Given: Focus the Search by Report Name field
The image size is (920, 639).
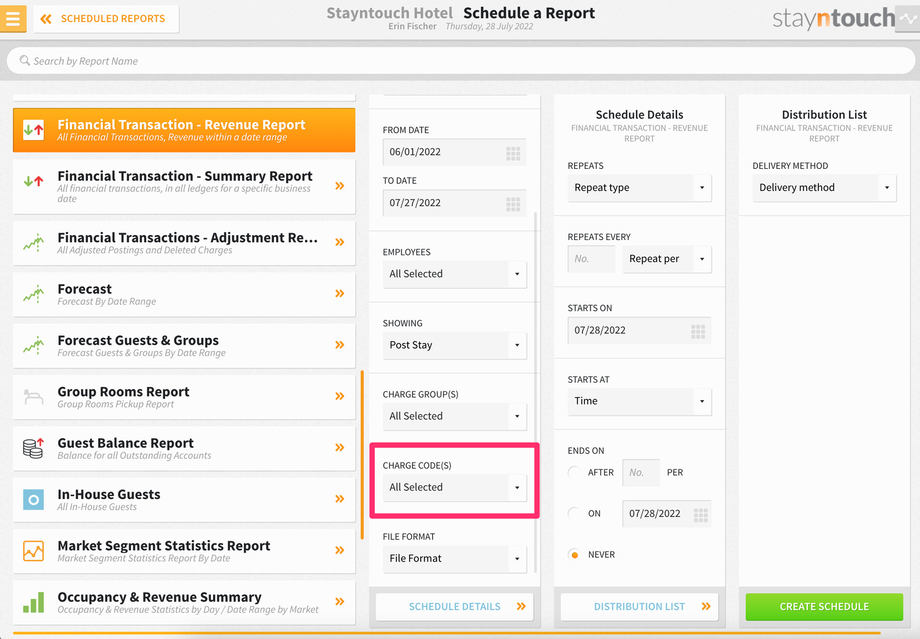Looking at the screenshot, I should point(461,61).
